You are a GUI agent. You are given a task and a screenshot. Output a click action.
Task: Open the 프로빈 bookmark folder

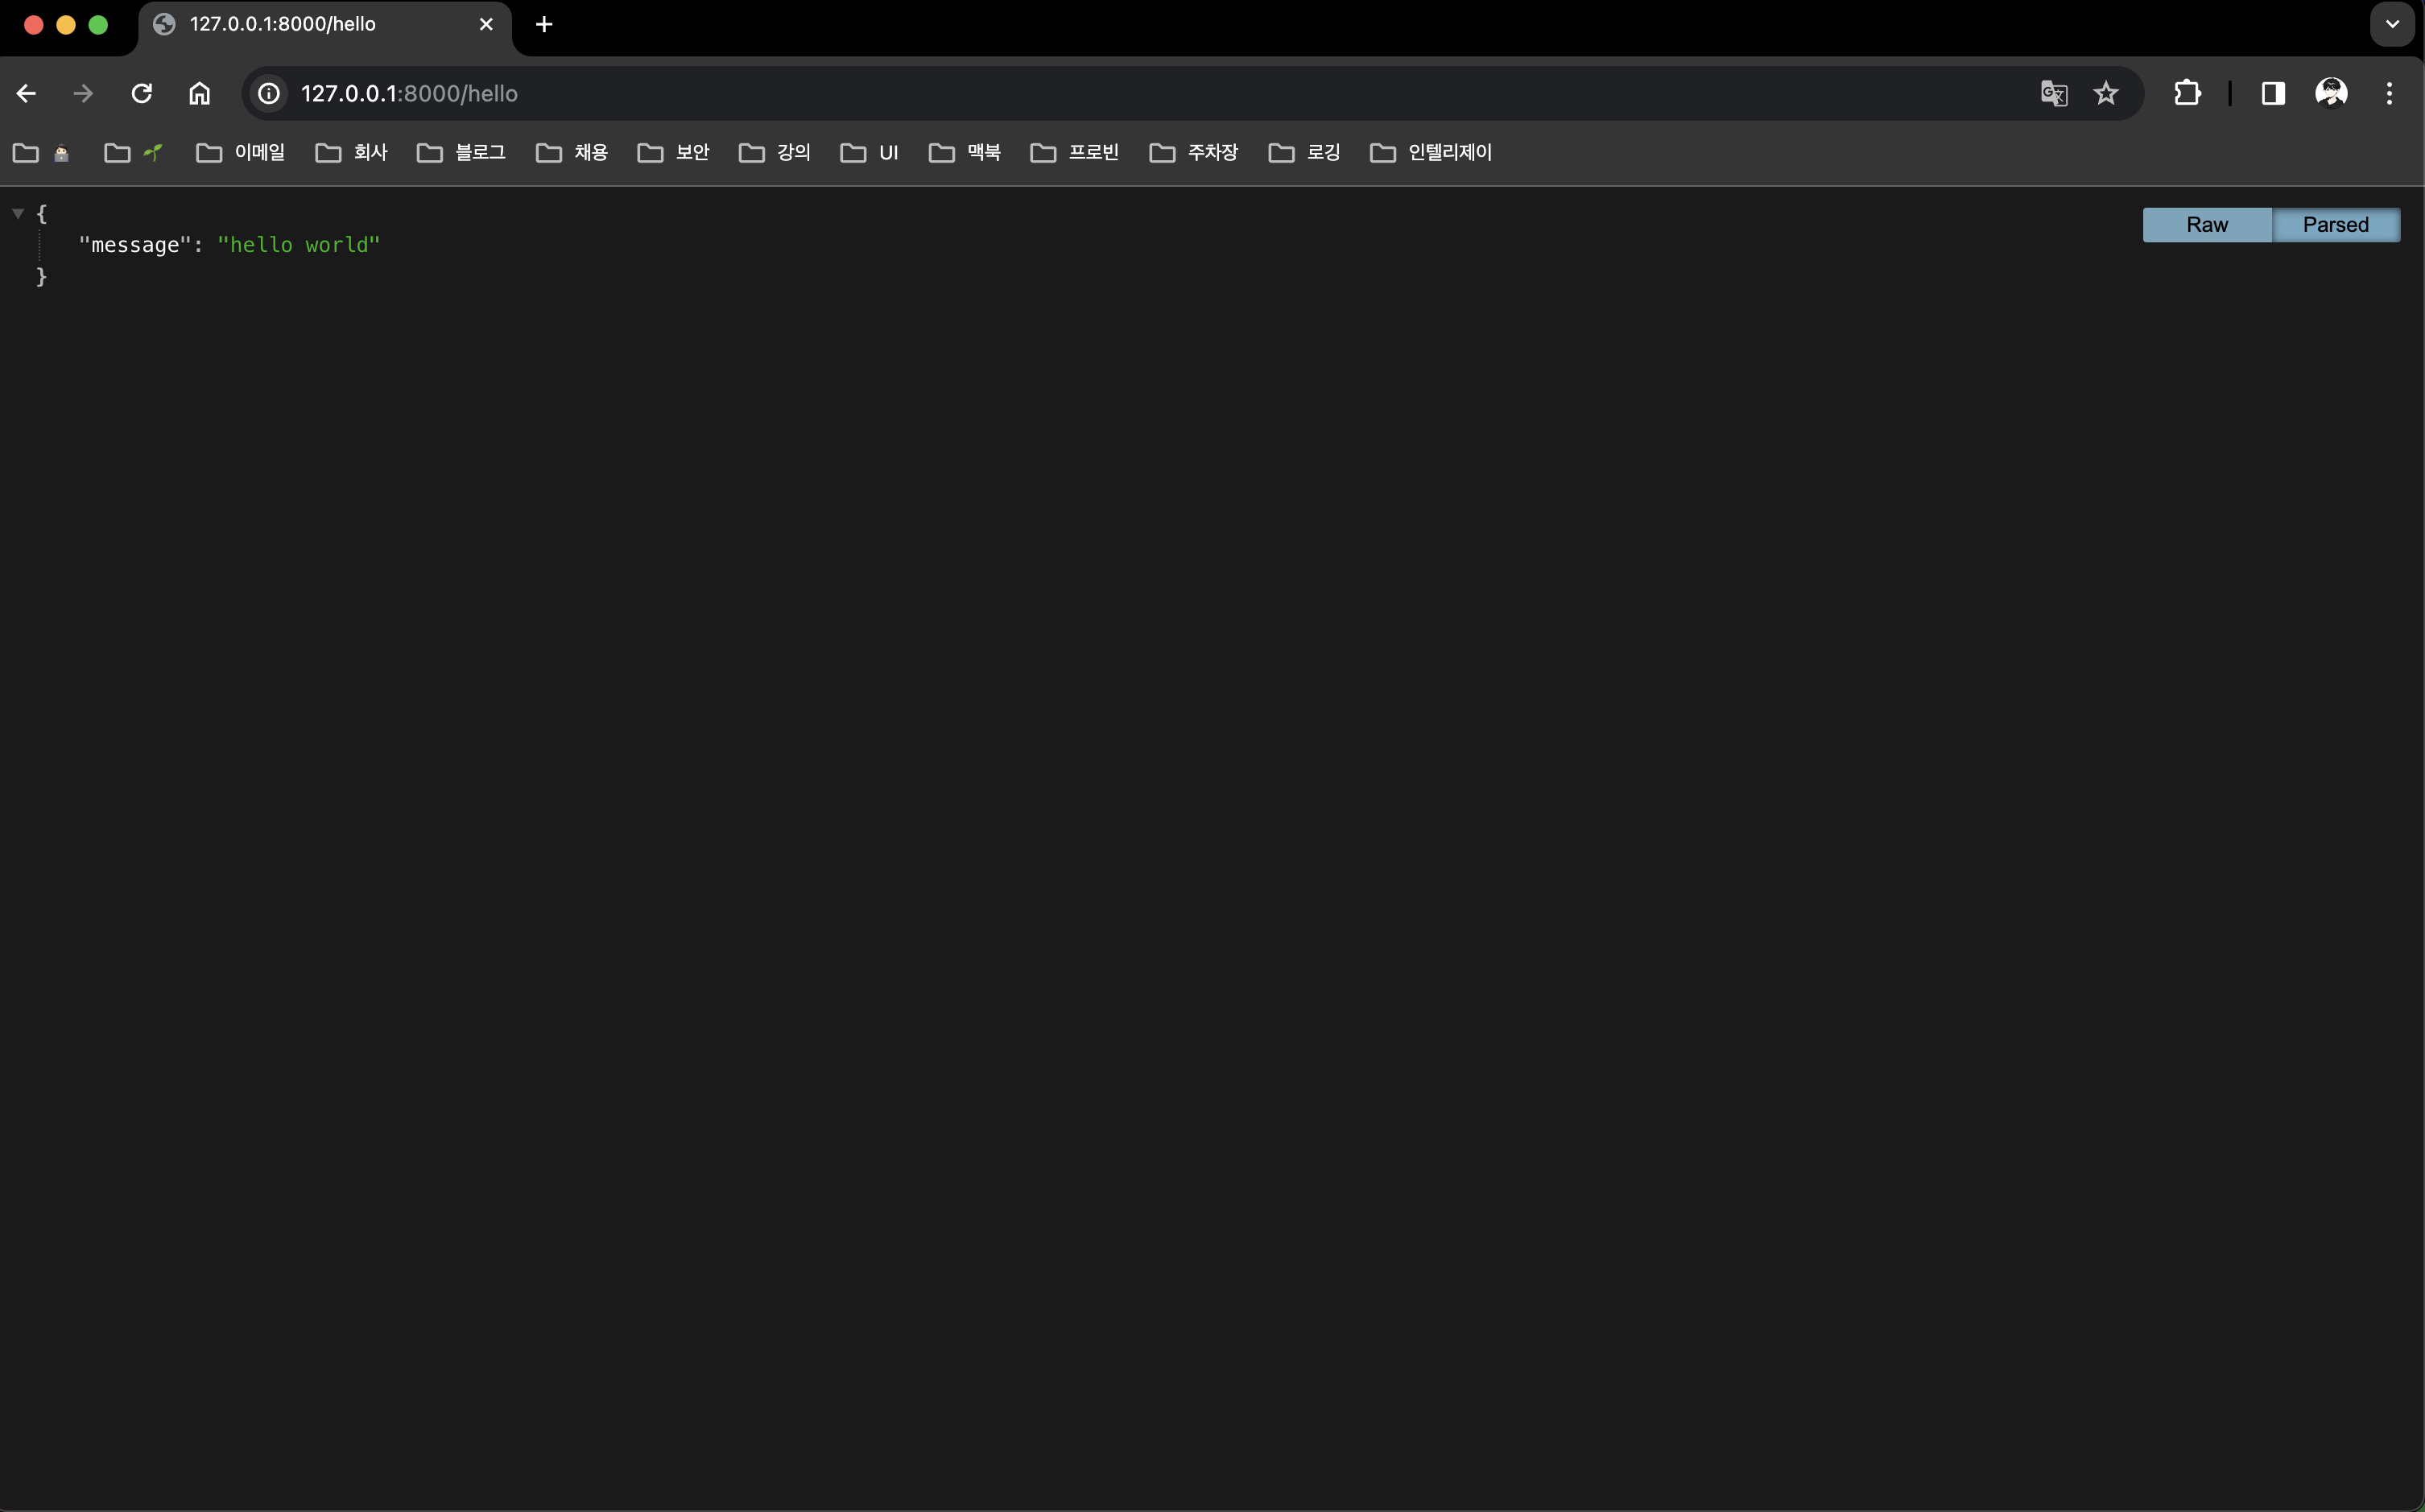click(1074, 153)
